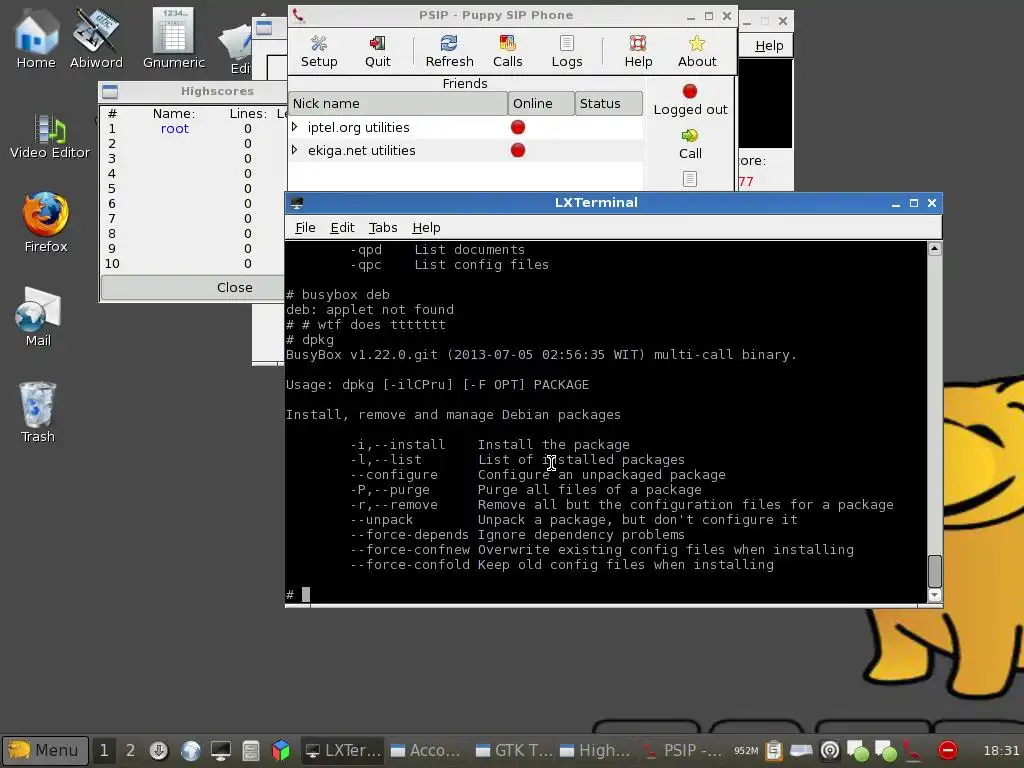Open the Home desktop icon
This screenshot has width=1024, height=768.
[x=36, y=38]
